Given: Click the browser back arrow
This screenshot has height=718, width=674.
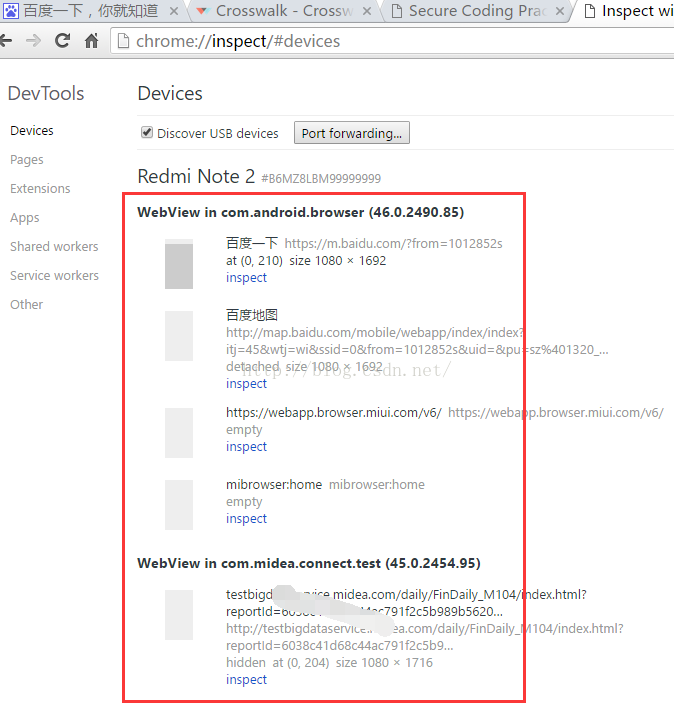Looking at the screenshot, I should [x=5, y=41].
